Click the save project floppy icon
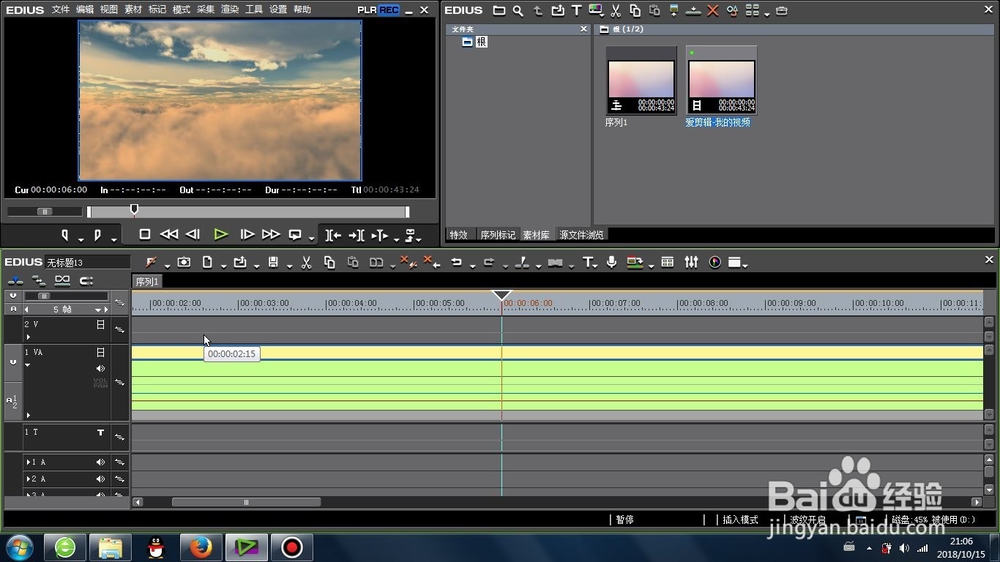 (x=273, y=262)
